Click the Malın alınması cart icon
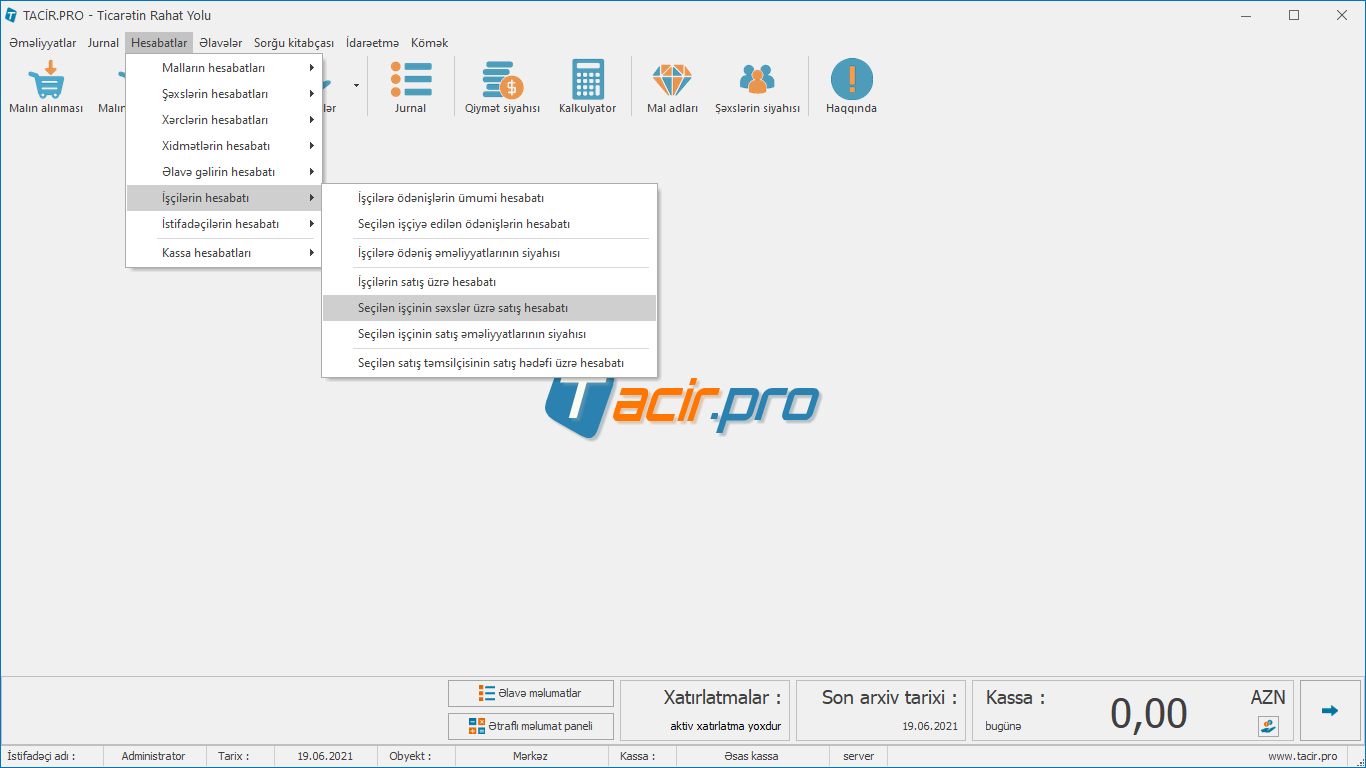1366x768 pixels. point(46,80)
